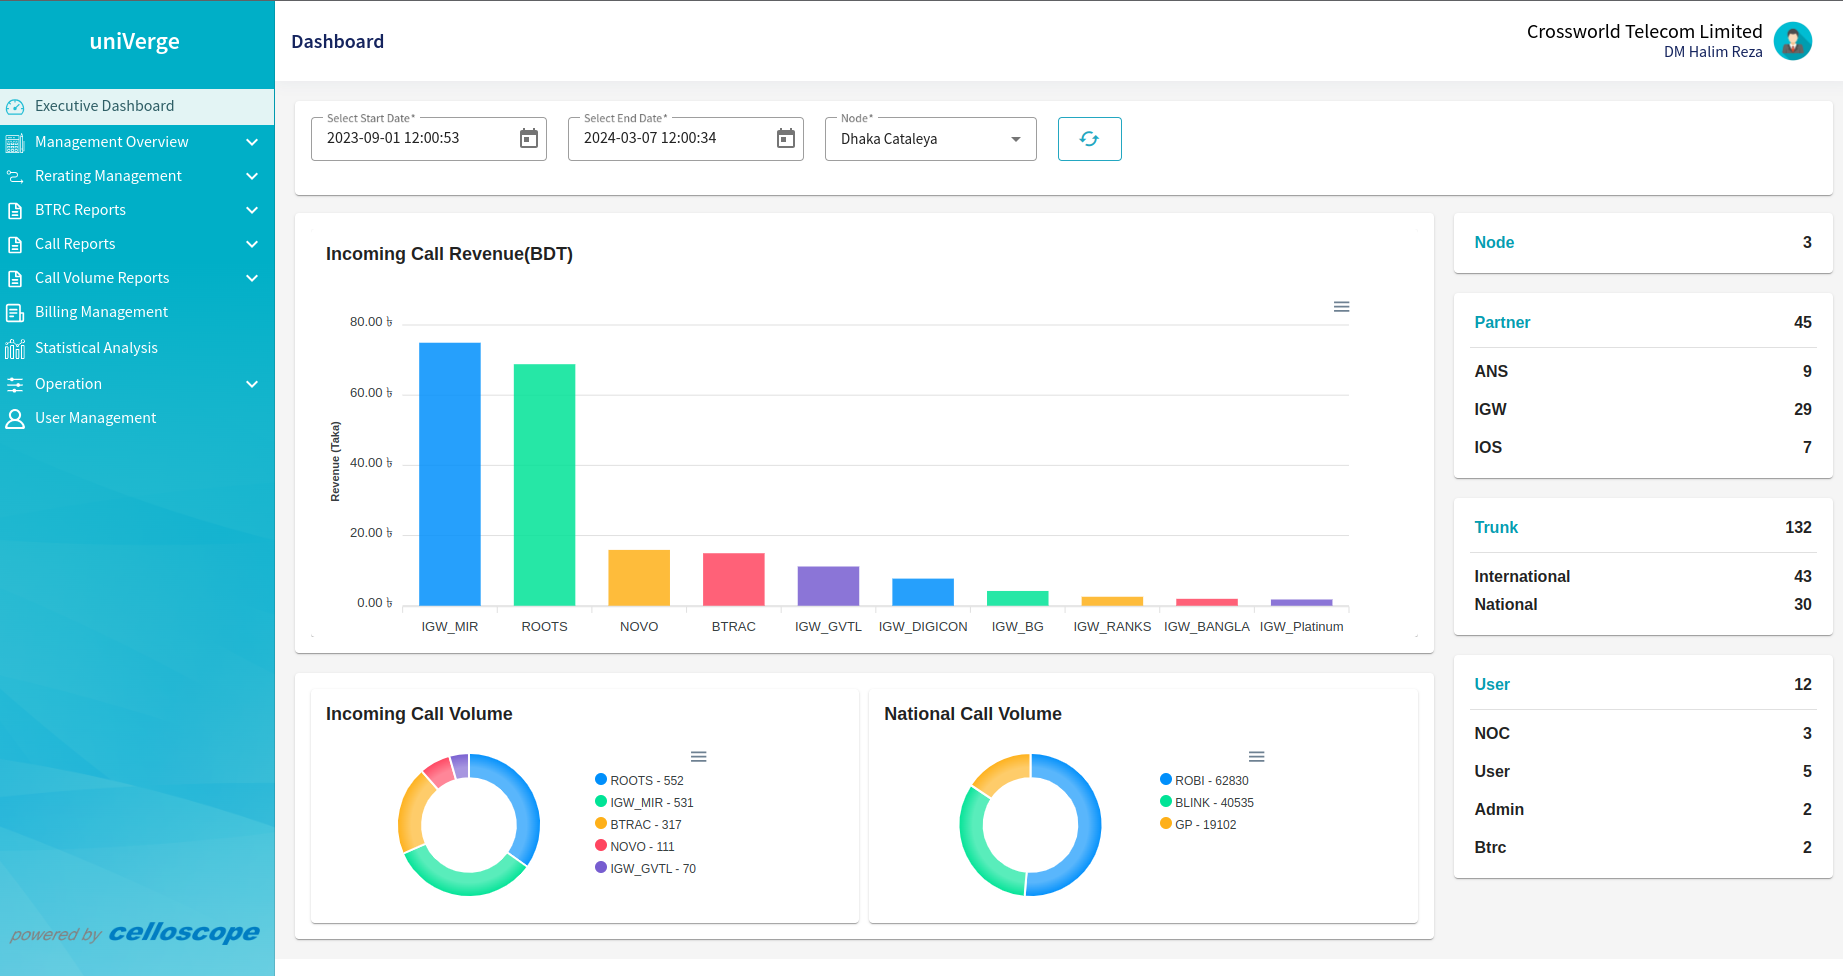Open Statistical Analysis menu item
The width and height of the screenshot is (1843, 976).
137,349
